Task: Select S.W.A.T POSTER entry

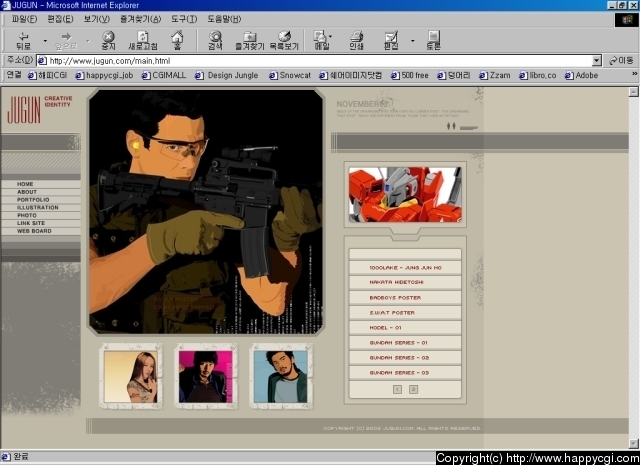Action: (x=405, y=313)
